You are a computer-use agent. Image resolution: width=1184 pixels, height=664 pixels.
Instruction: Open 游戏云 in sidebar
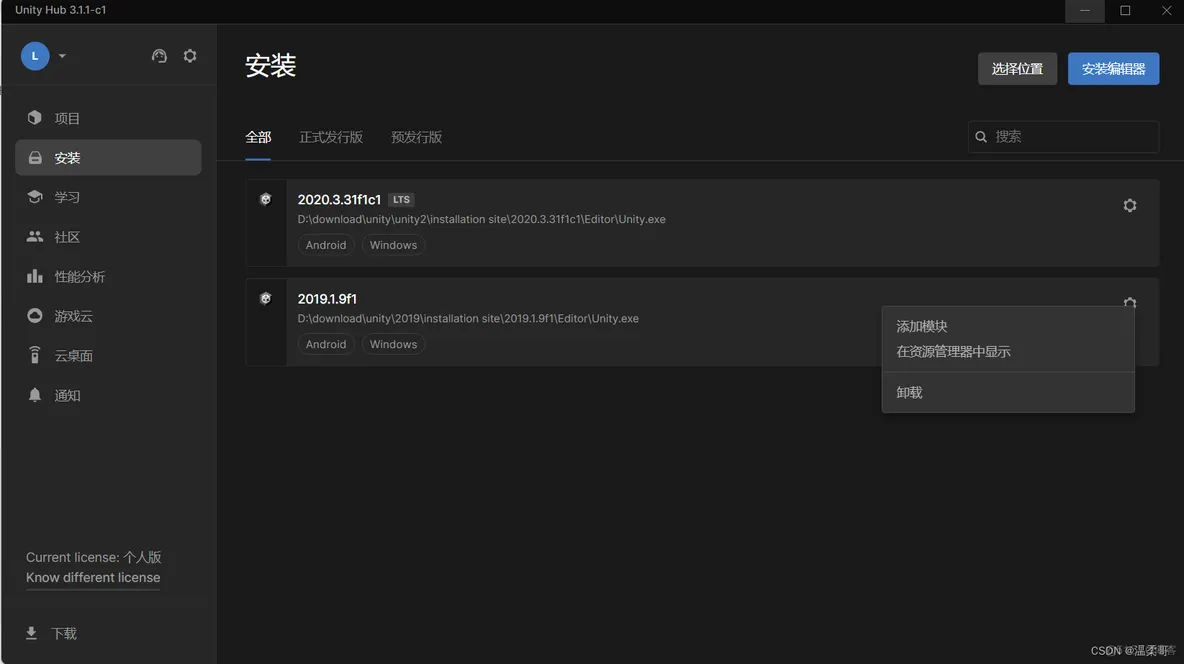click(108, 316)
